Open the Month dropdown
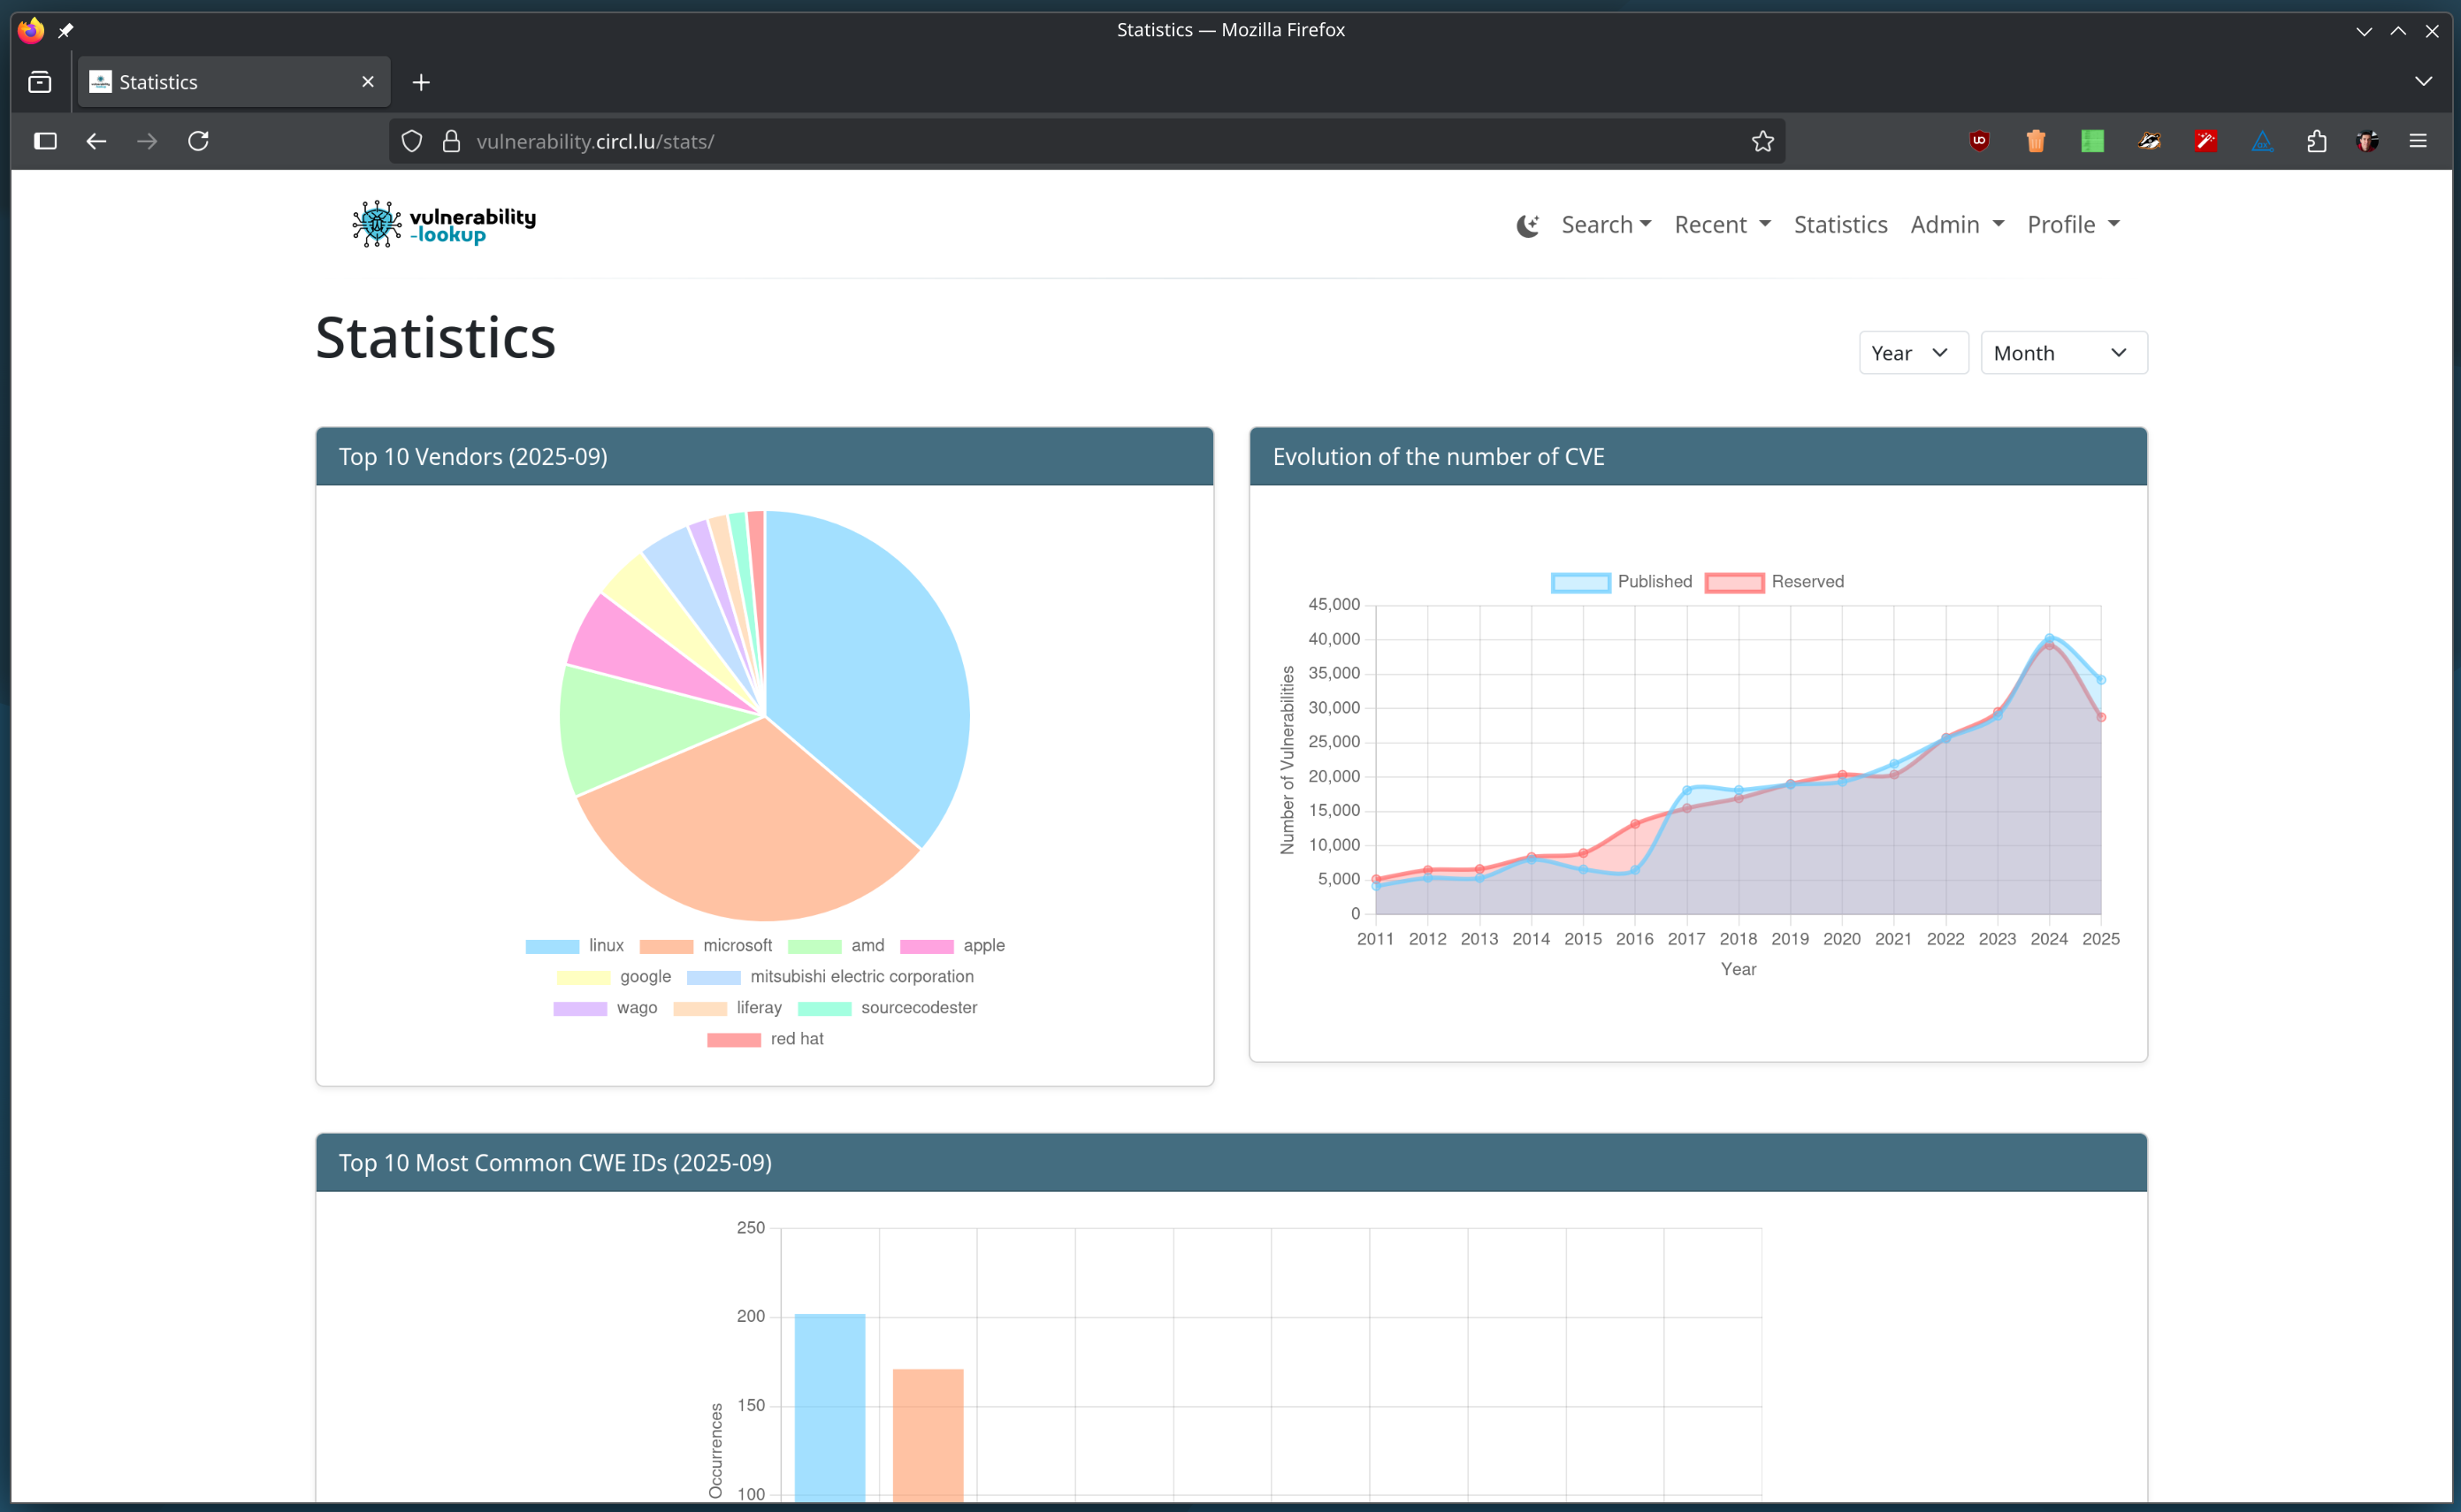 (x=2062, y=352)
